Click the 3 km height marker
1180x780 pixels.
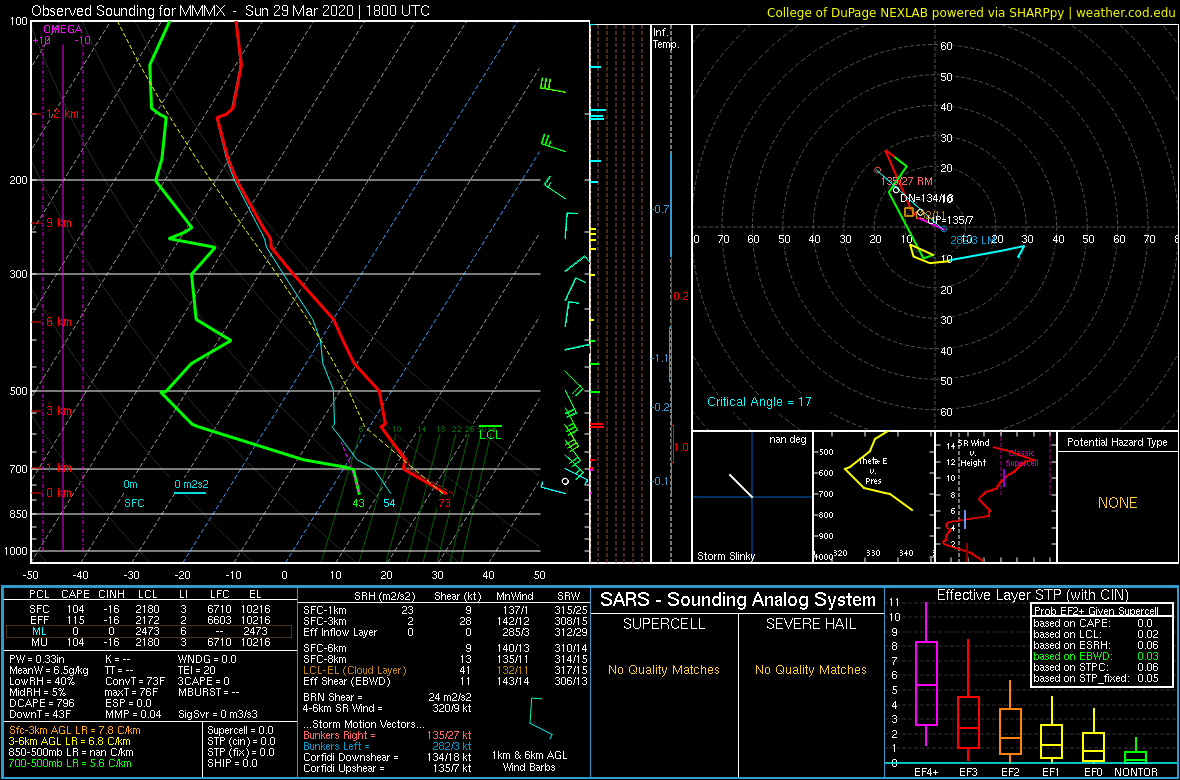[x=57, y=411]
